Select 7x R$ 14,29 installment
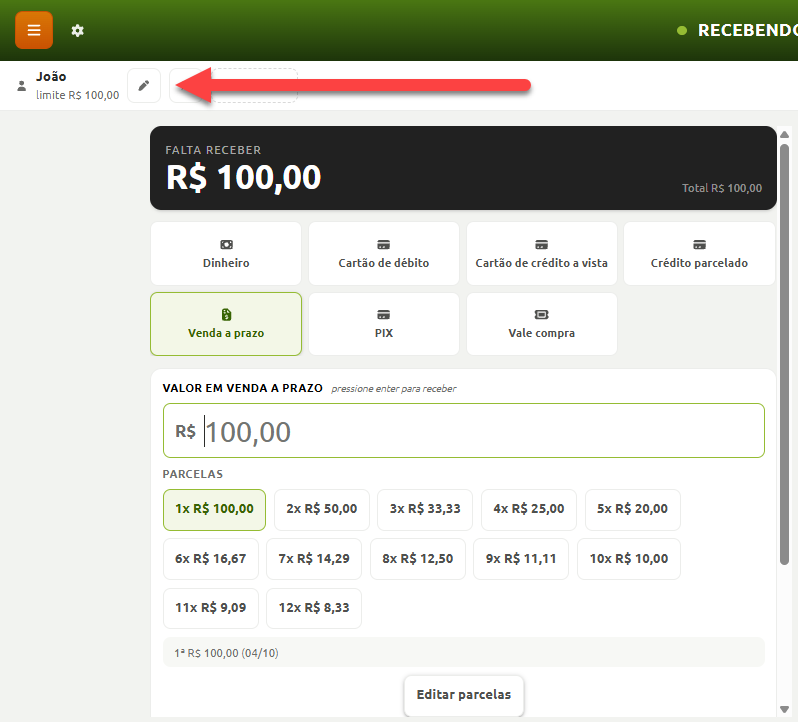 [x=314, y=559]
